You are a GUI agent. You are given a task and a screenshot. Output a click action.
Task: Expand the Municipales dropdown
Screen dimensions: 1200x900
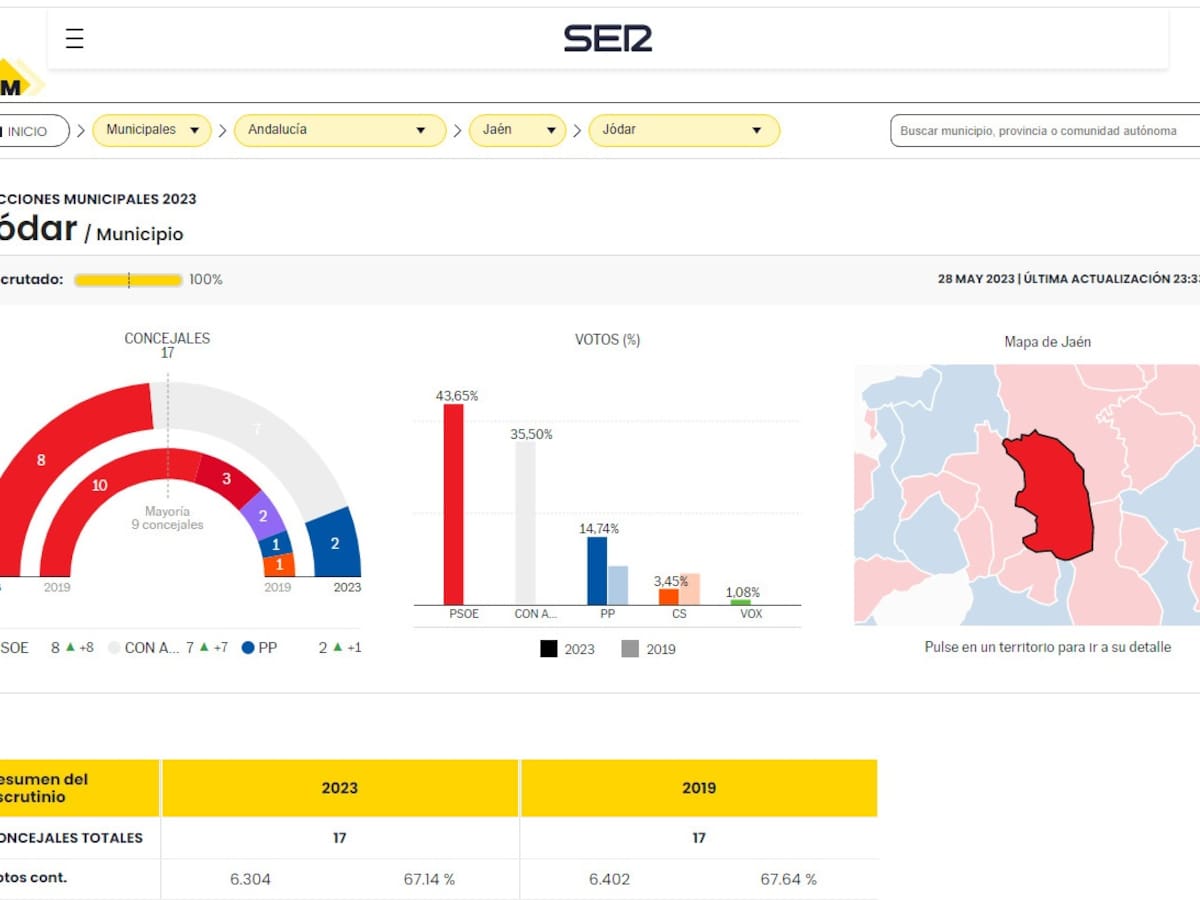tap(152, 130)
